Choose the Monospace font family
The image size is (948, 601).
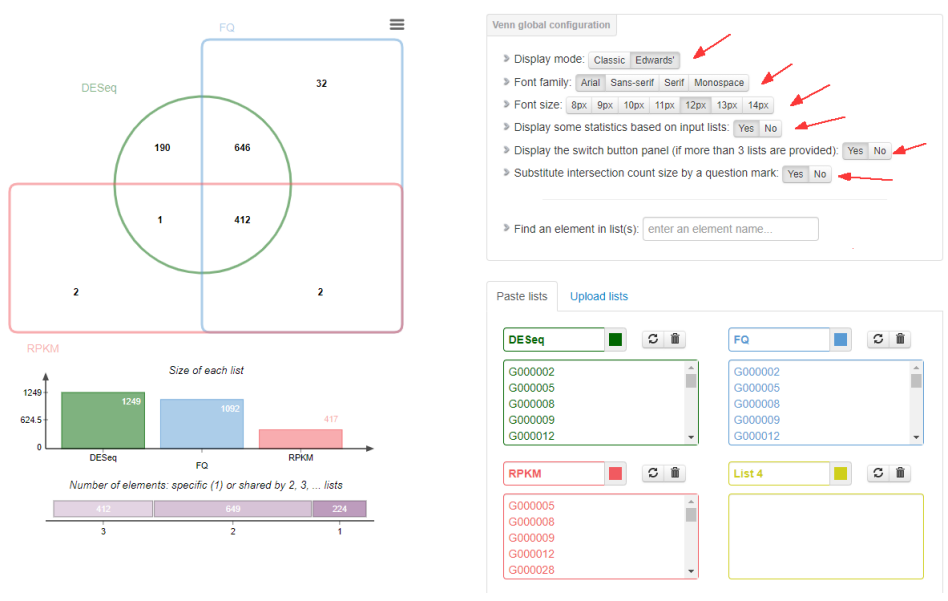718,83
